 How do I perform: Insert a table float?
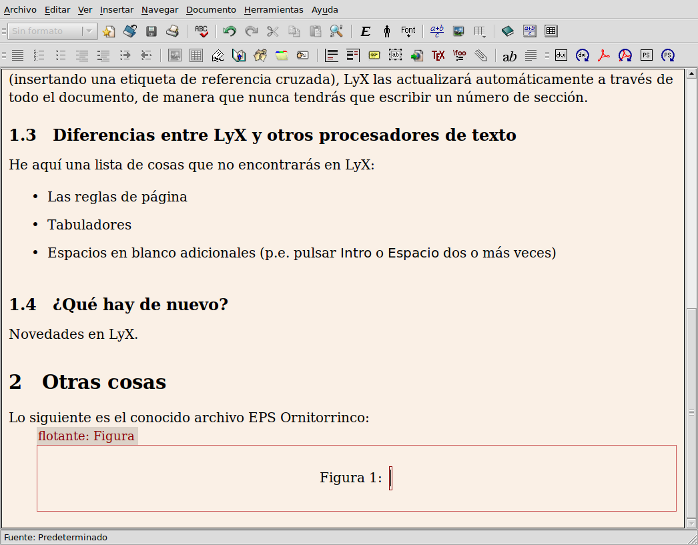pos(196,56)
